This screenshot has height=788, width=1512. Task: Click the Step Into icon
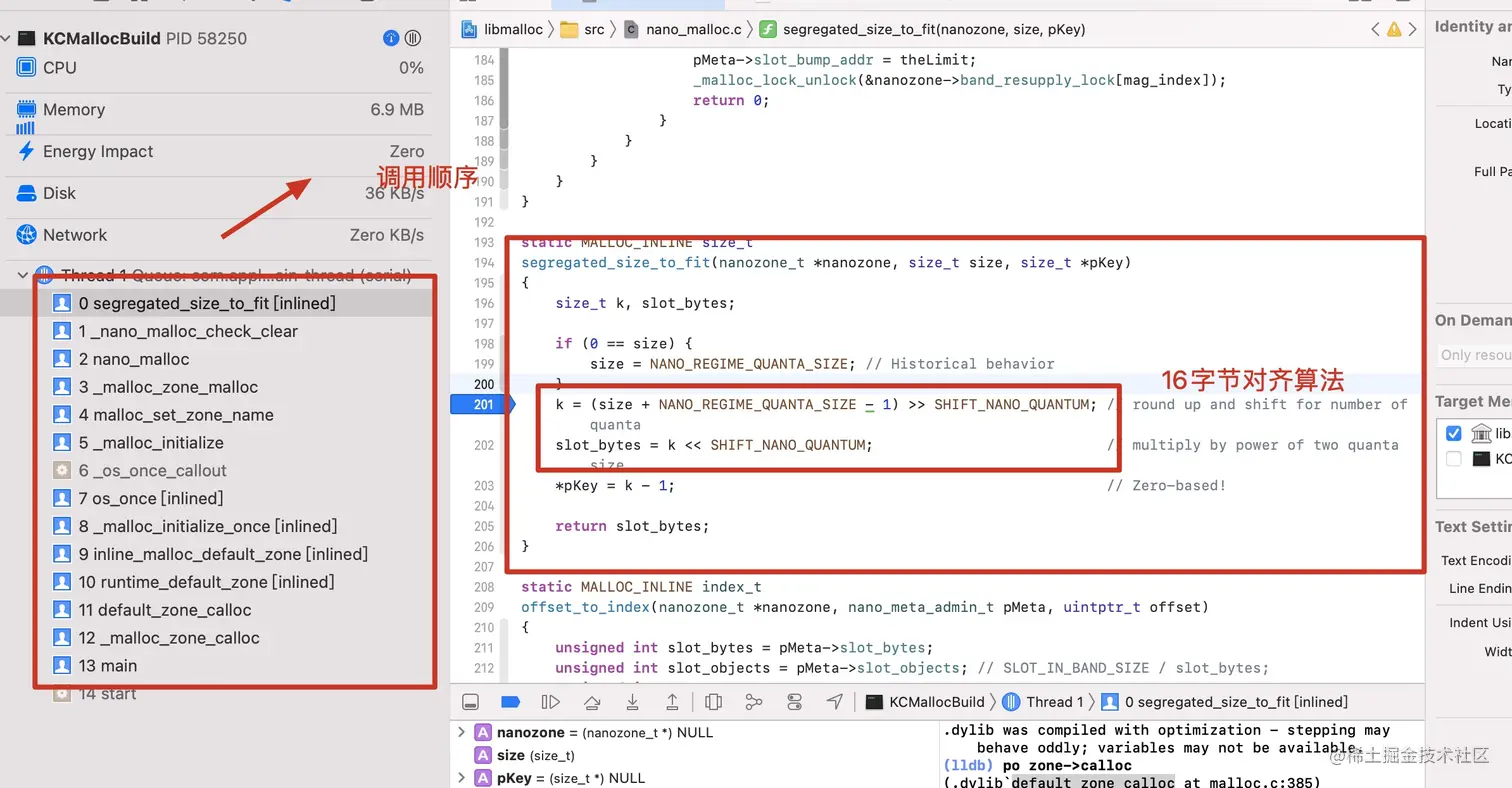633,701
